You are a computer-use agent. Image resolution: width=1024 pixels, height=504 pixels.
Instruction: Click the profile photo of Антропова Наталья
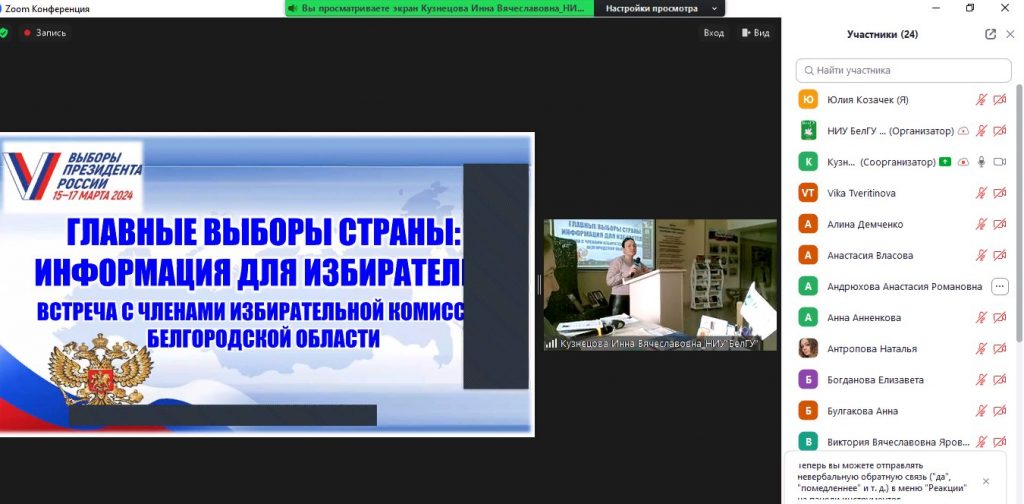[x=808, y=349]
